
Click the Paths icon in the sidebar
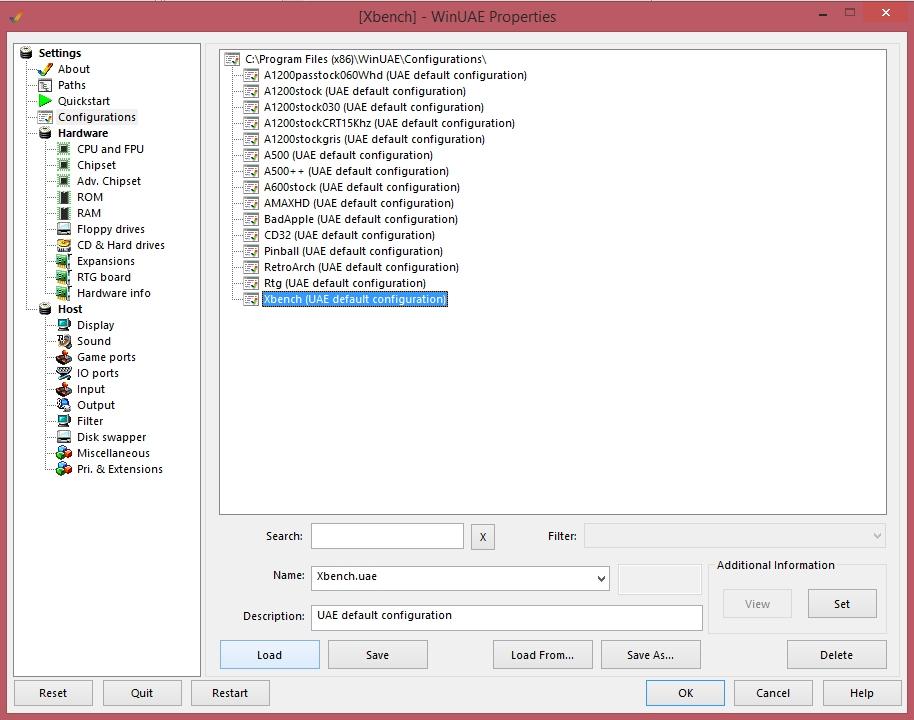(45, 85)
